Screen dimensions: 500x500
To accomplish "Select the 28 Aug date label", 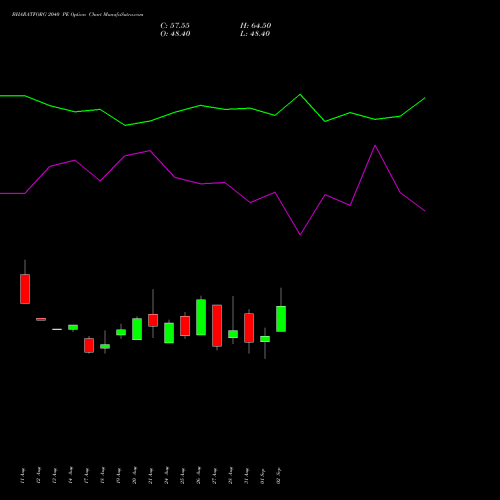I will point(230,476).
